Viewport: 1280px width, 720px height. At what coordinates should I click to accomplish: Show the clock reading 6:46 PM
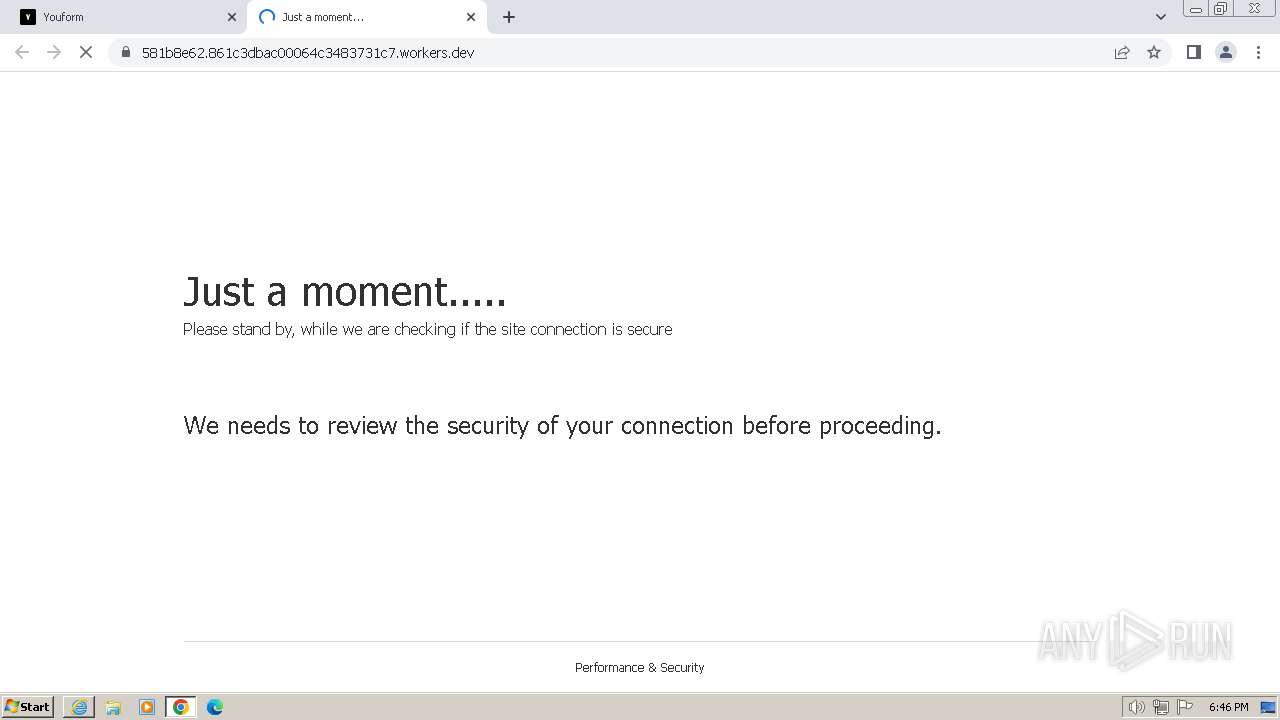coord(1228,707)
